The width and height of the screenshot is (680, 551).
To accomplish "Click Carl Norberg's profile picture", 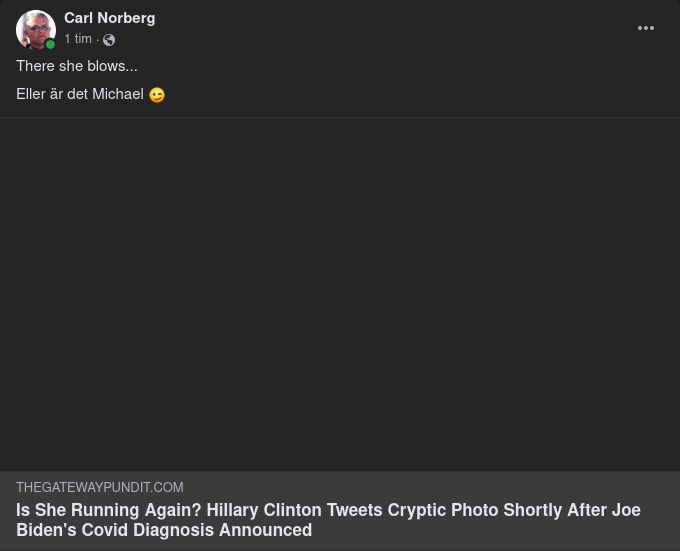I will 35,29.
